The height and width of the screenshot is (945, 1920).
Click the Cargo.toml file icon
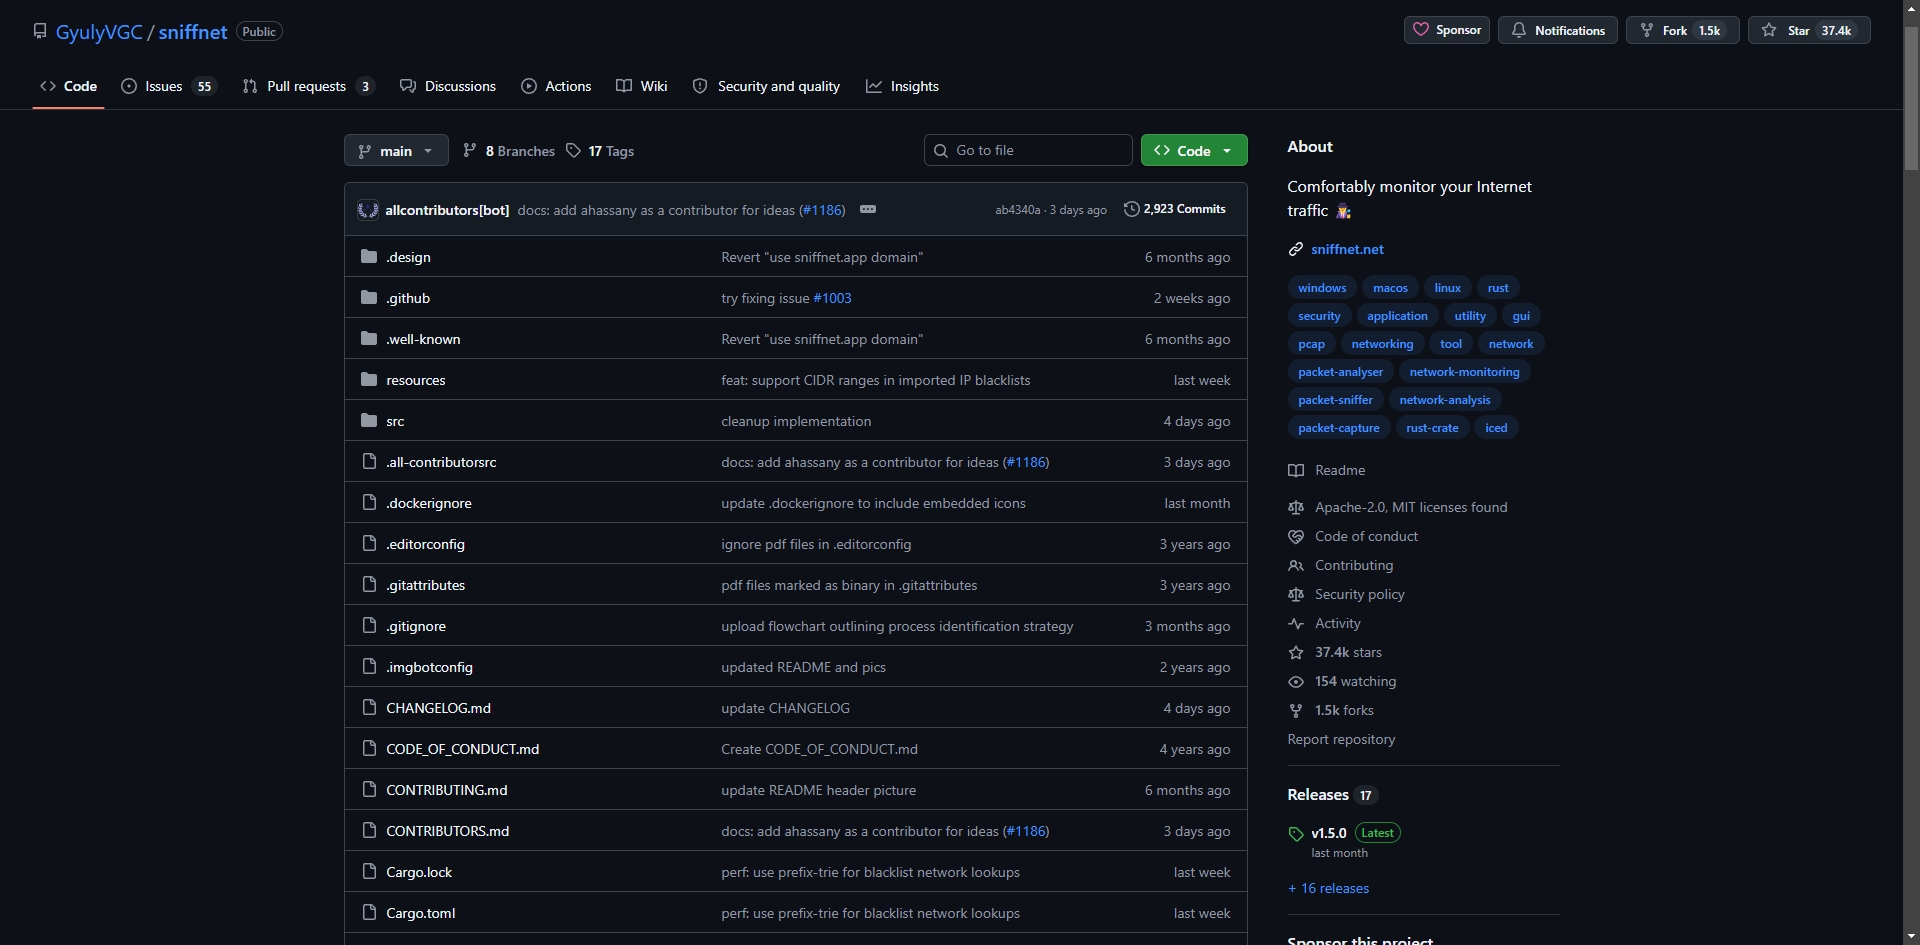369,912
